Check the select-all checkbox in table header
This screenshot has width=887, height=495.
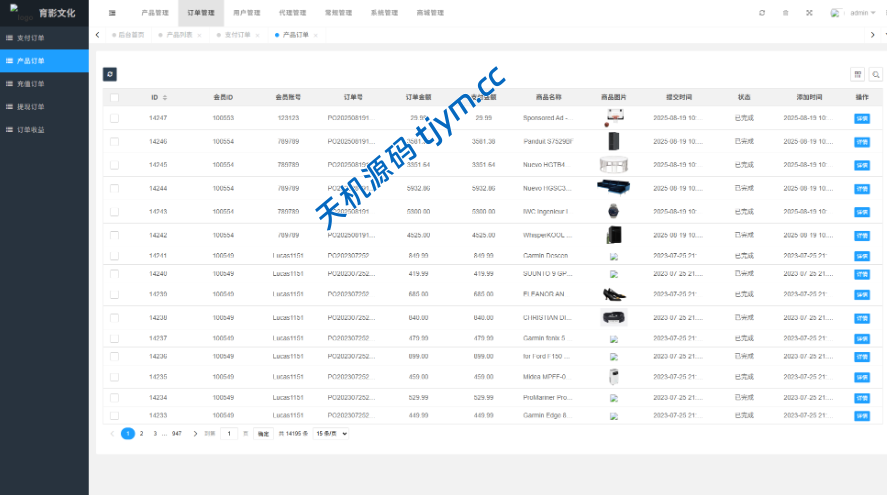(x=115, y=97)
